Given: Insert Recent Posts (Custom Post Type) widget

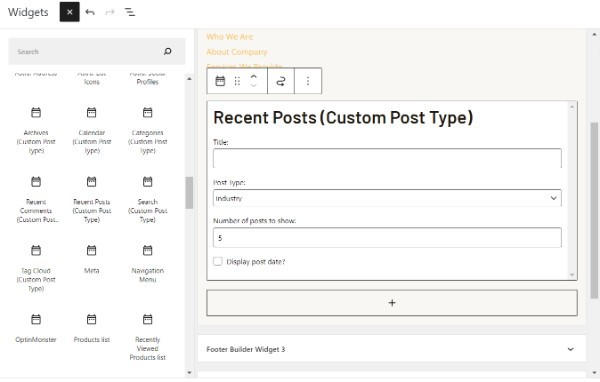Looking at the screenshot, I should click(x=91, y=199).
